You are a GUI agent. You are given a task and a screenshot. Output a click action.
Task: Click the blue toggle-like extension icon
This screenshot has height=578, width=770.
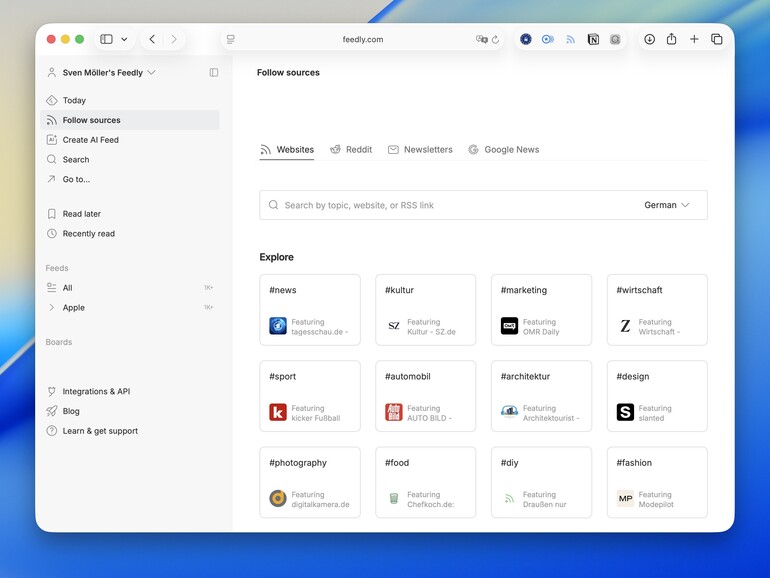pos(548,39)
